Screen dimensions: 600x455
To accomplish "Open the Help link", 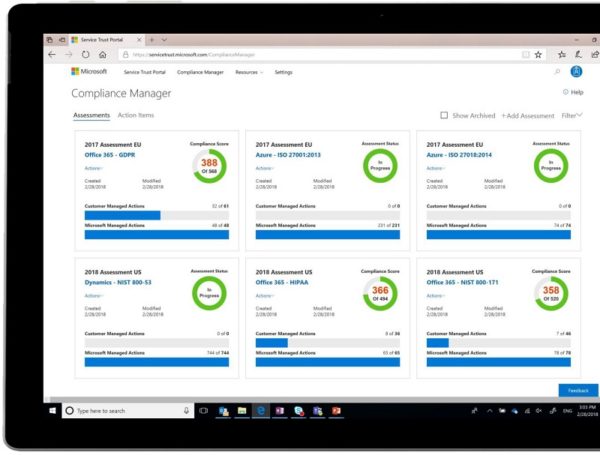I will [573, 92].
